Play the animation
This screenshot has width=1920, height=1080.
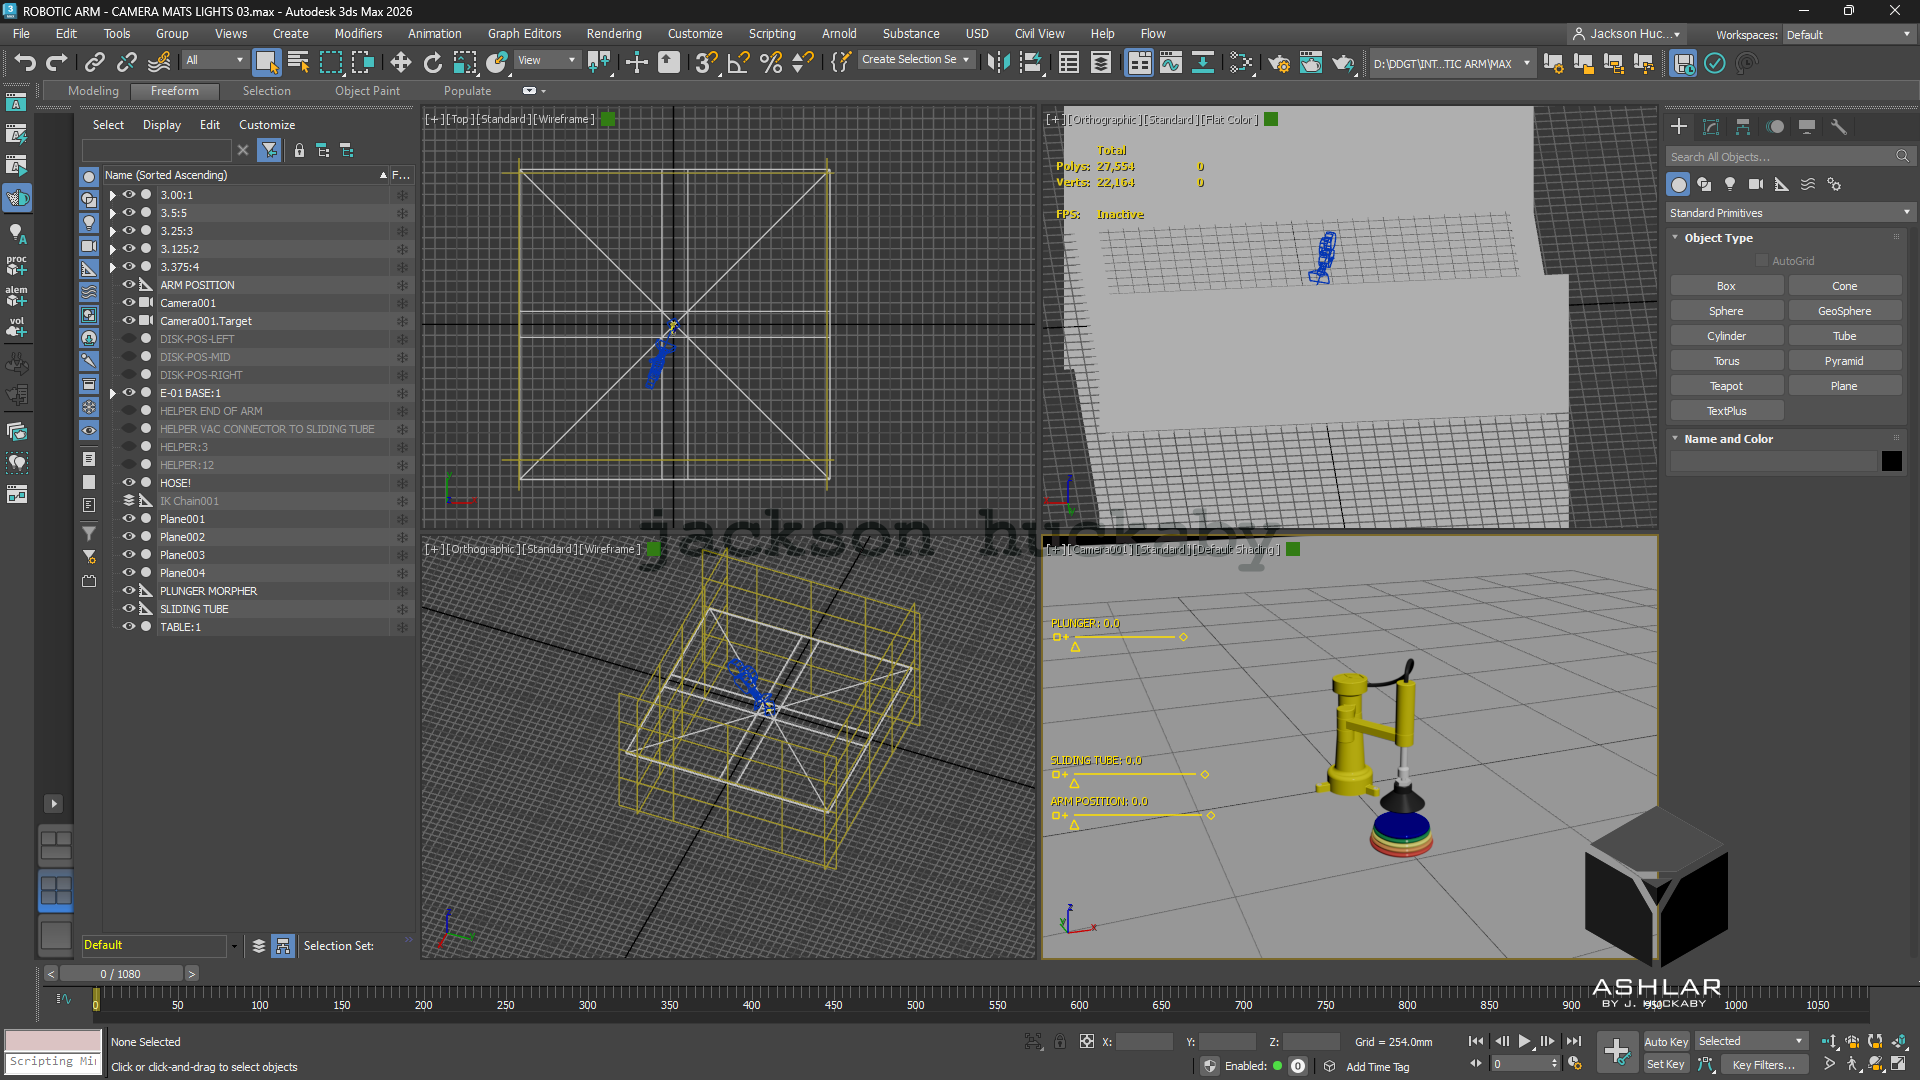point(1524,1041)
